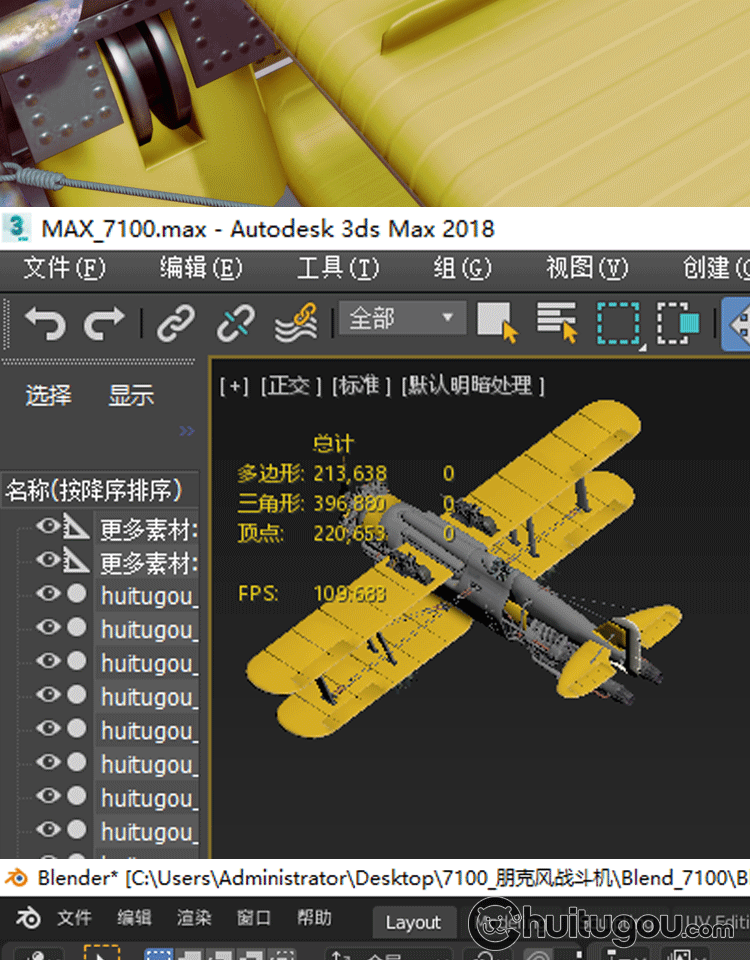This screenshot has height=960, width=750.
Task: Open the 显示 menu in Scene Explorer
Action: pyautogui.click(x=131, y=395)
